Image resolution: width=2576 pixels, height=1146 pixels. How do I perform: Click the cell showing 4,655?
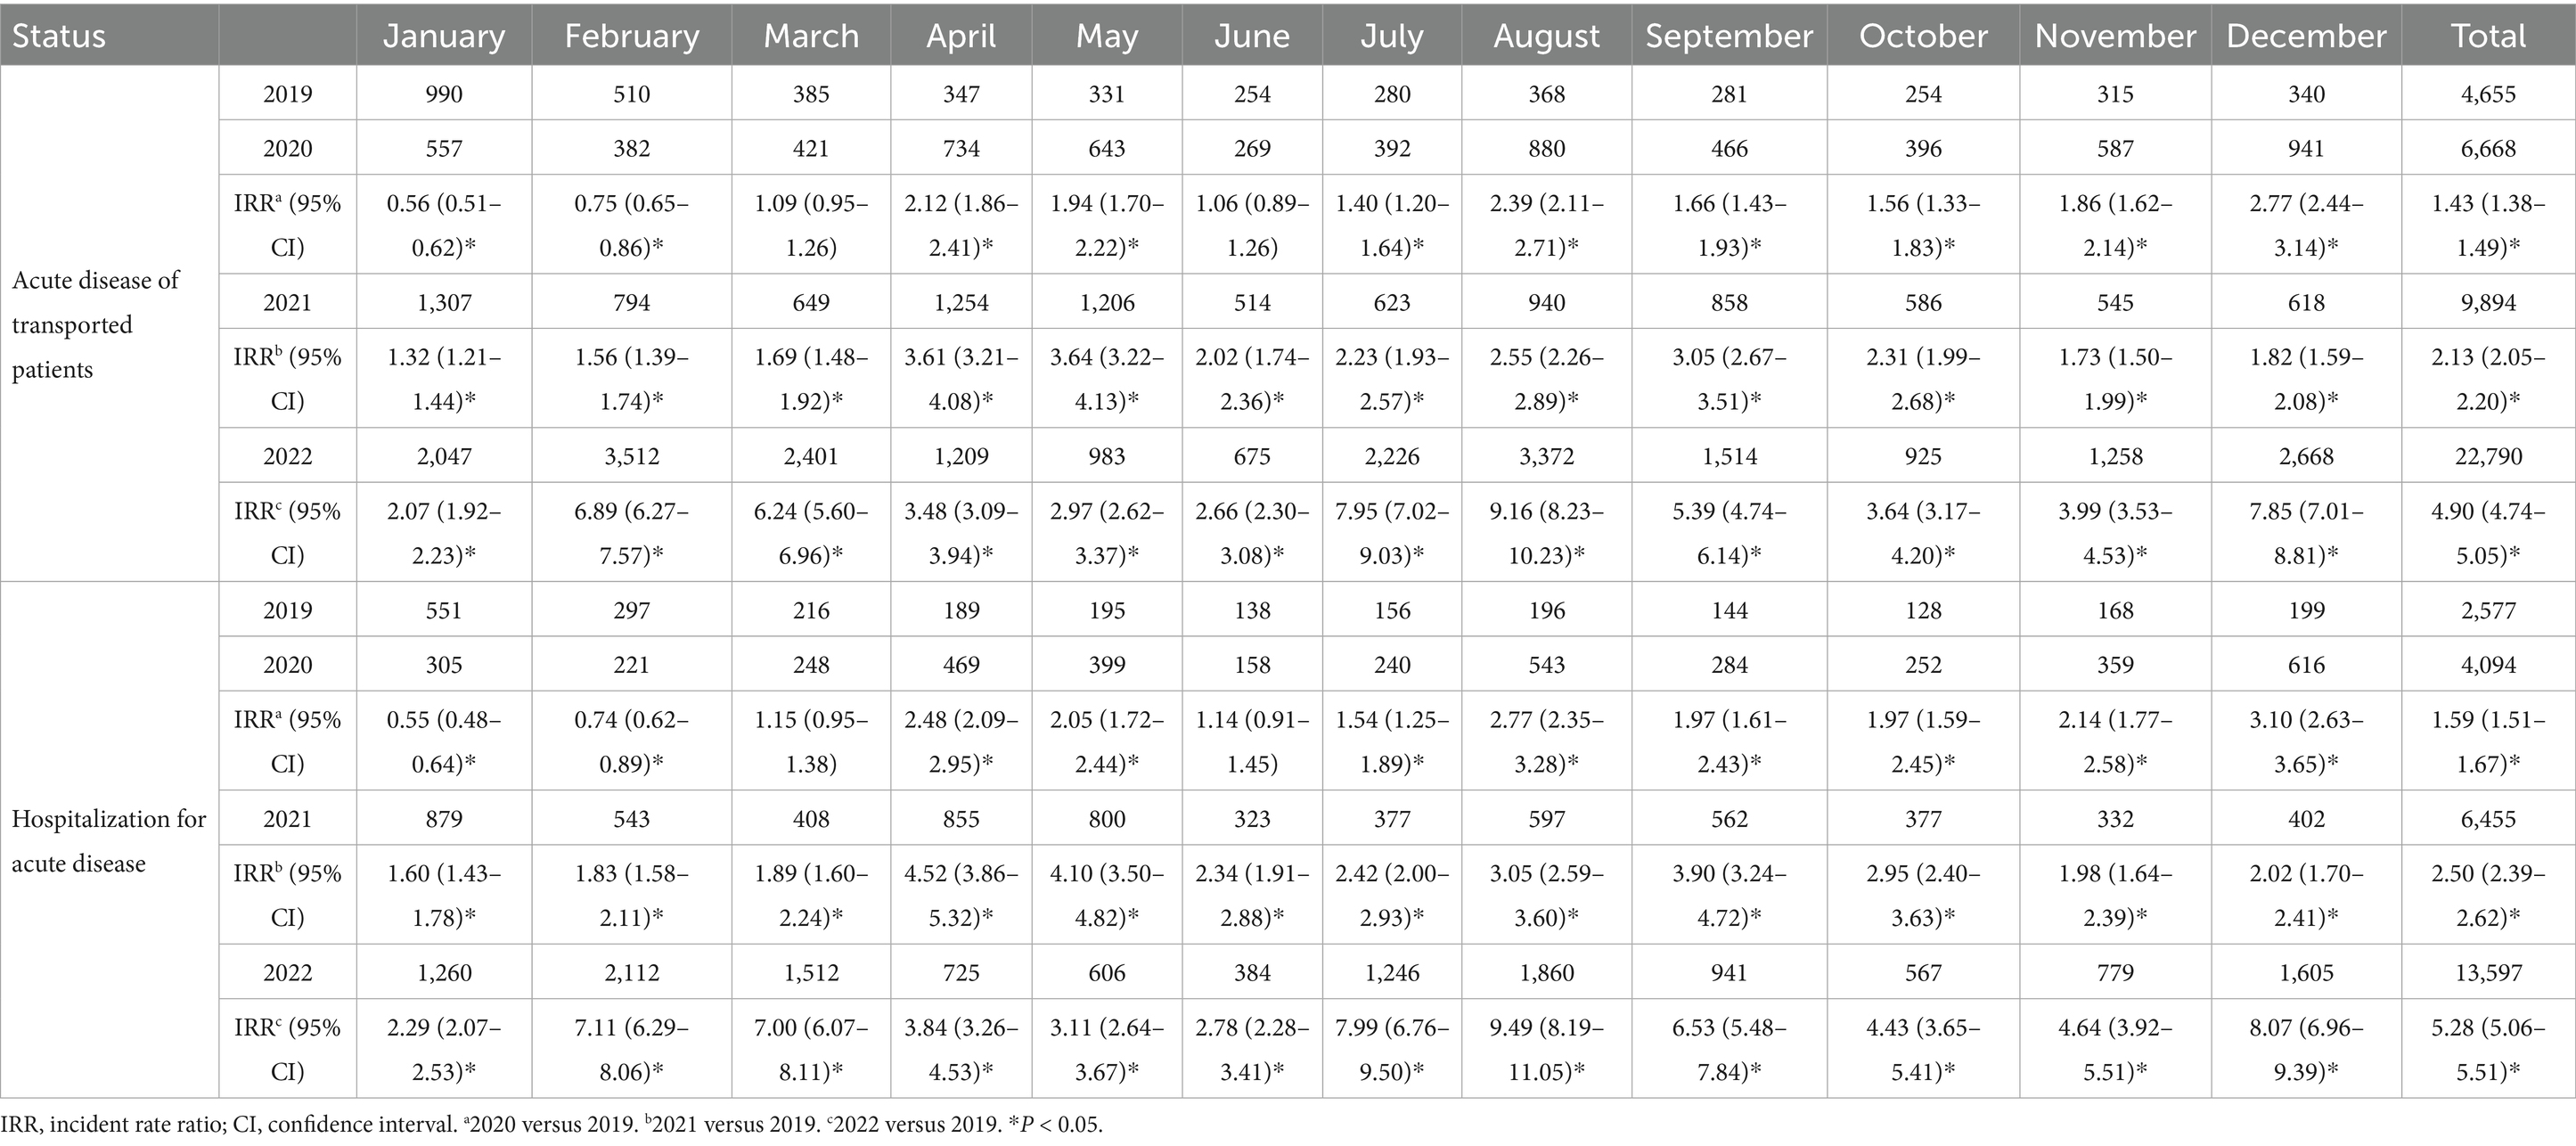point(2488,94)
